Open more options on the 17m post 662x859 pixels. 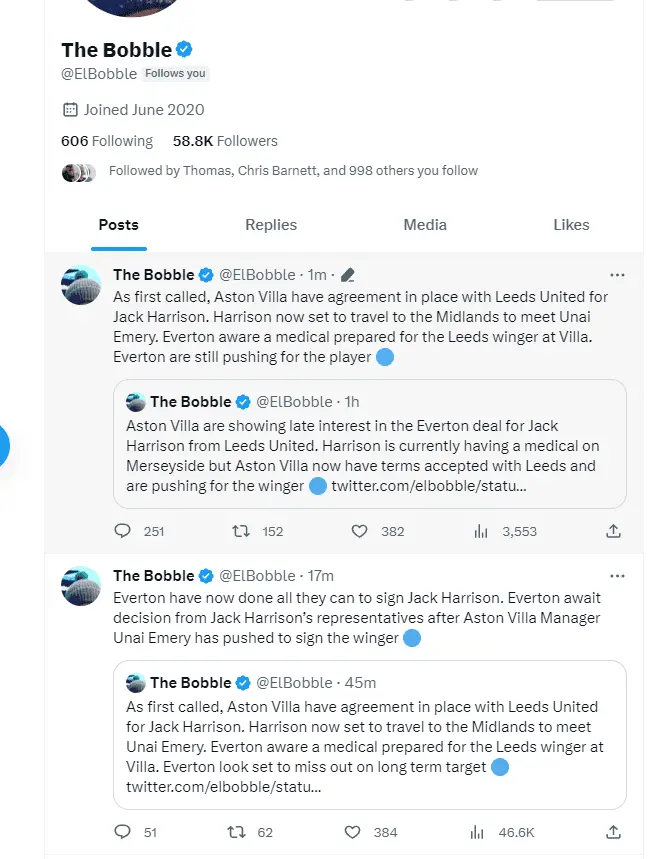[617, 576]
